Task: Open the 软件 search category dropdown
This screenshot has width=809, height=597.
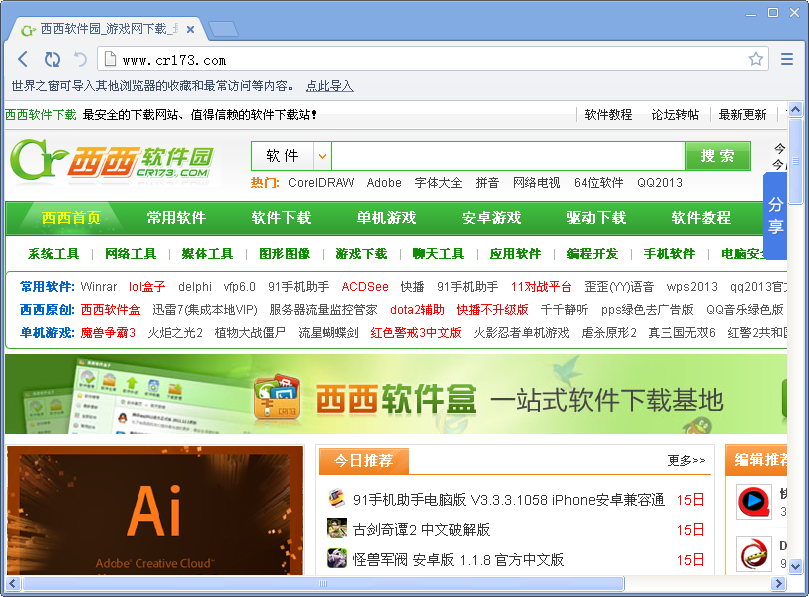Action: point(322,156)
